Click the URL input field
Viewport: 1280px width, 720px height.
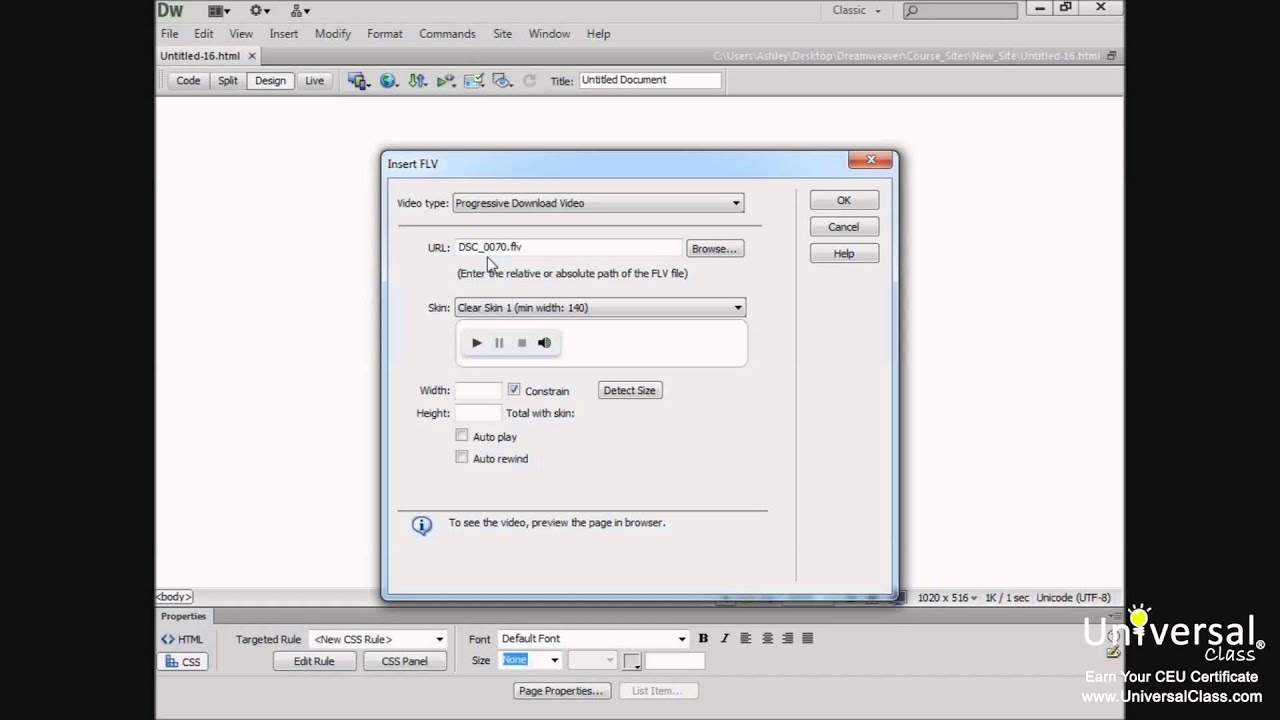(568, 247)
